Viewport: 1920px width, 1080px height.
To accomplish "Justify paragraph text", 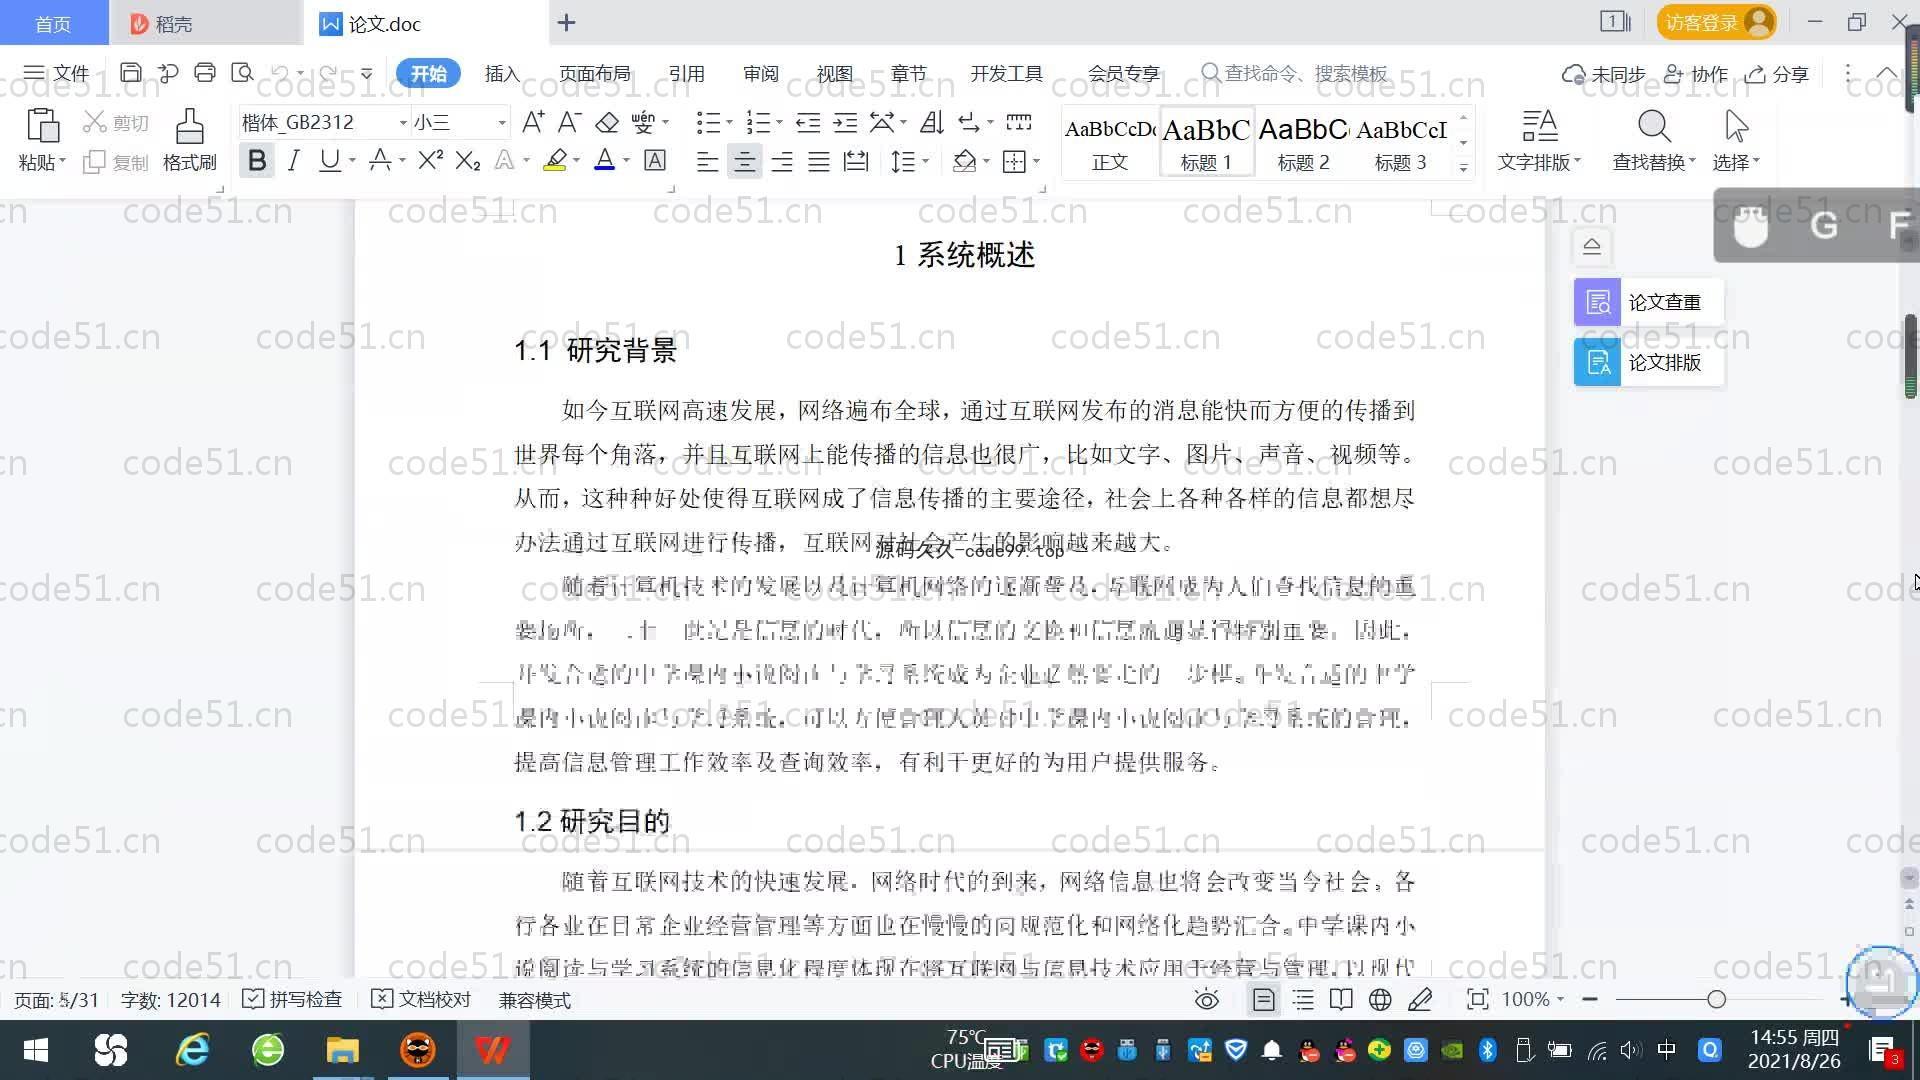I will pyautogui.click(x=819, y=162).
